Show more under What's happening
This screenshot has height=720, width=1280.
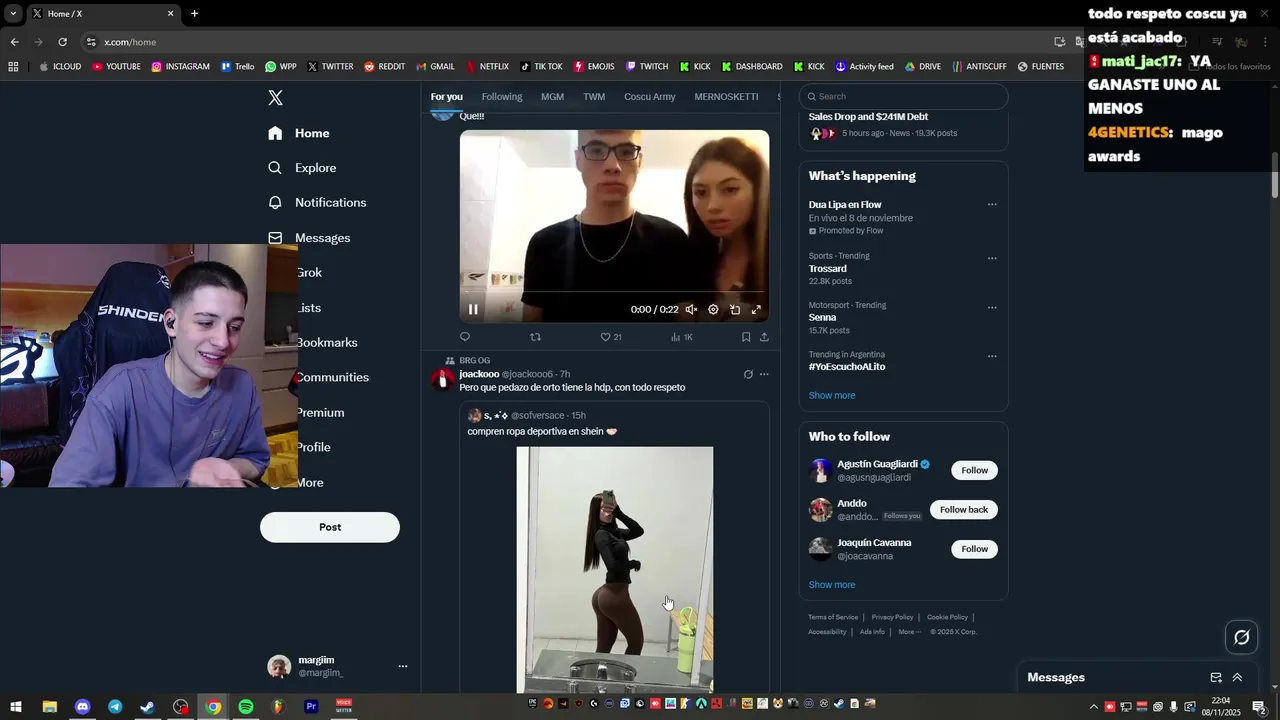point(832,395)
